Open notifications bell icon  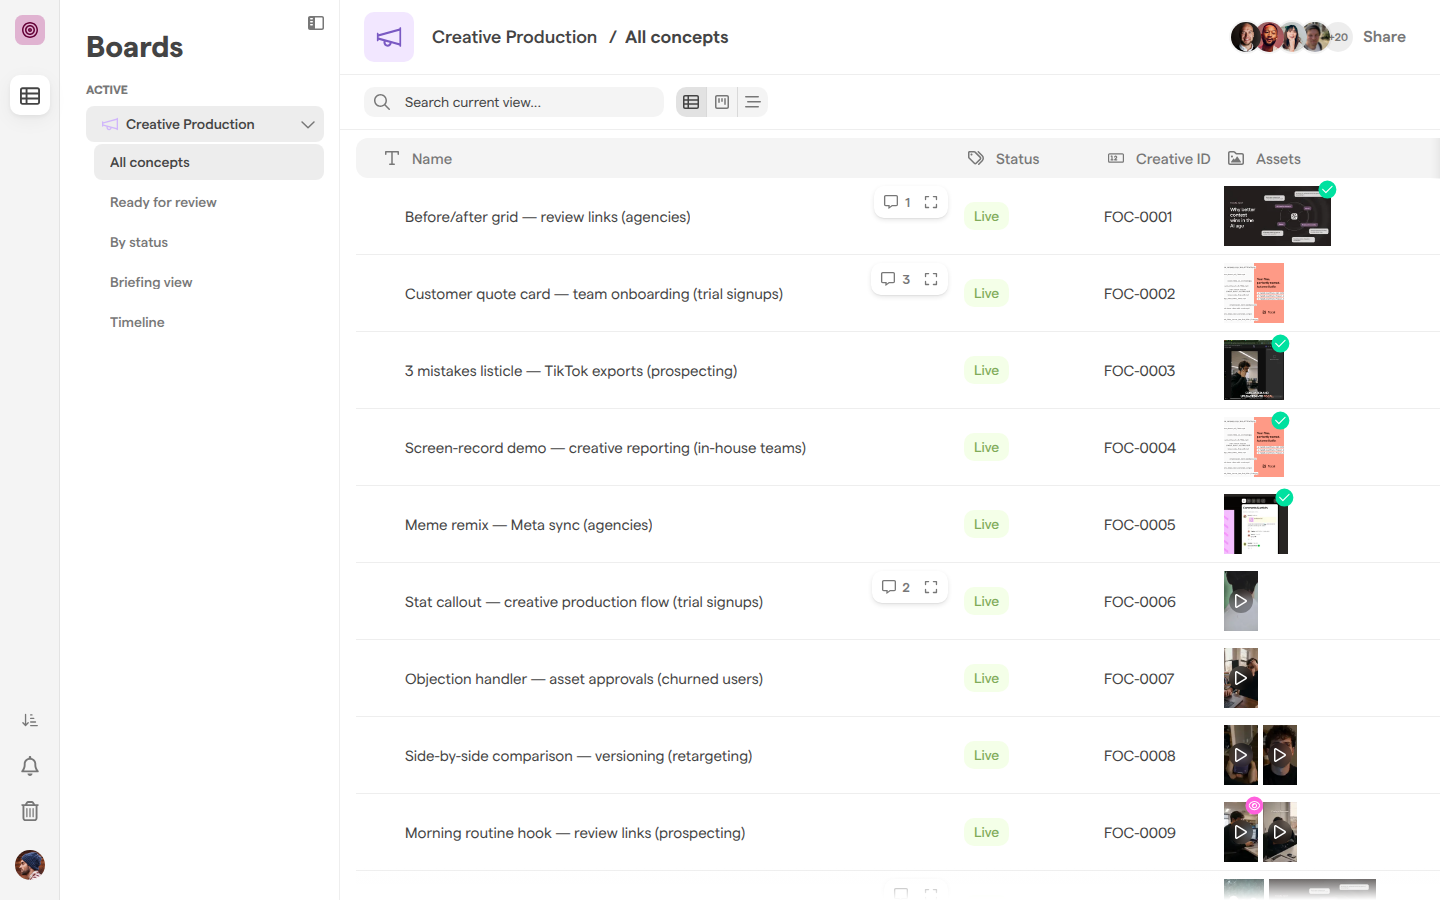point(30,766)
